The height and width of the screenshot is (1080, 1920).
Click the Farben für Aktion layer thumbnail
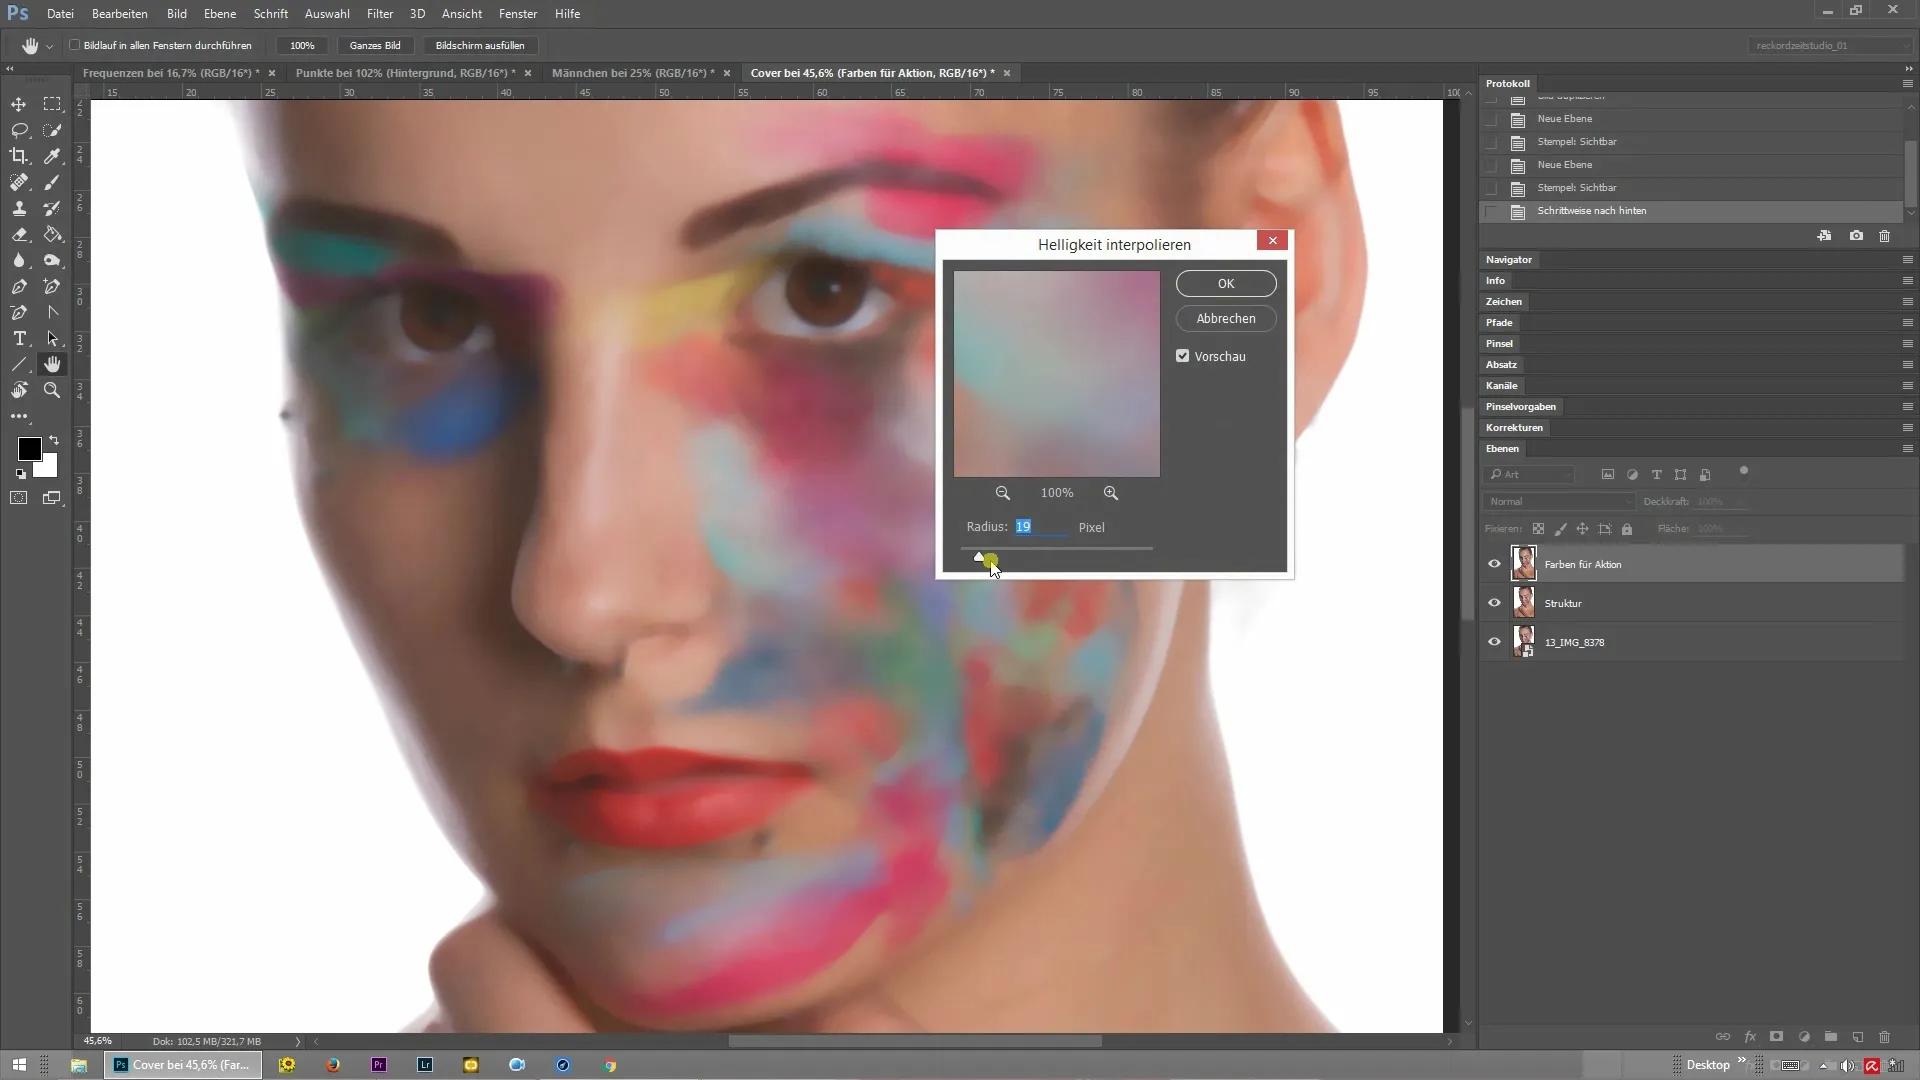click(1524, 564)
